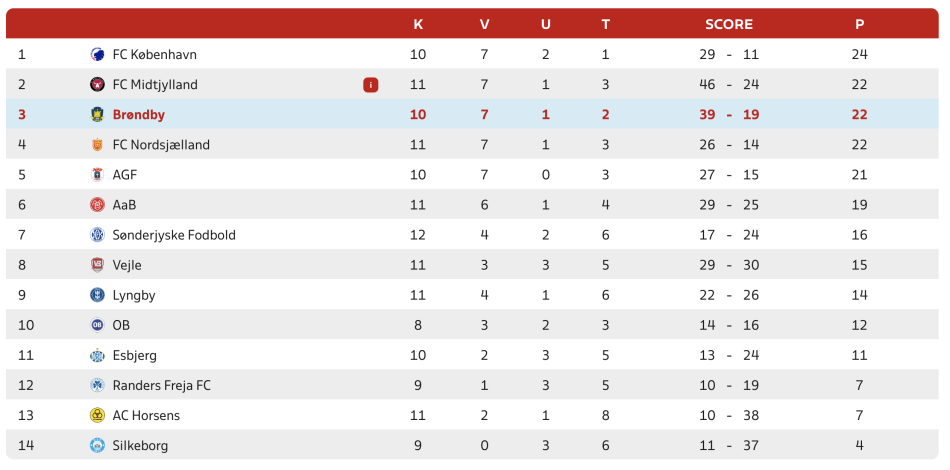Select the FC Nordsjælland logo
This screenshot has height=470, width=950.
coord(98,145)
